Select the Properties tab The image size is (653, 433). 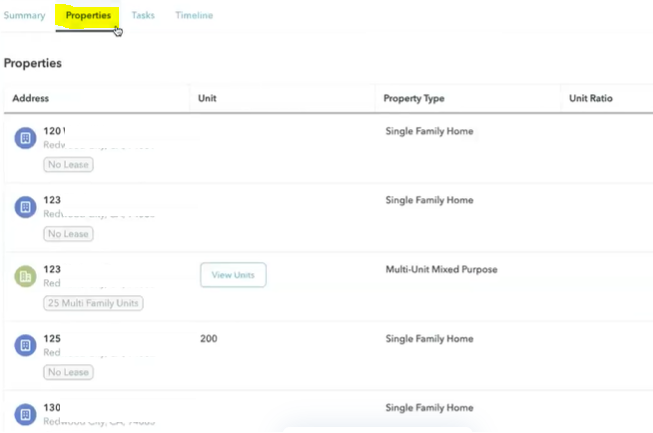[88, 16]
